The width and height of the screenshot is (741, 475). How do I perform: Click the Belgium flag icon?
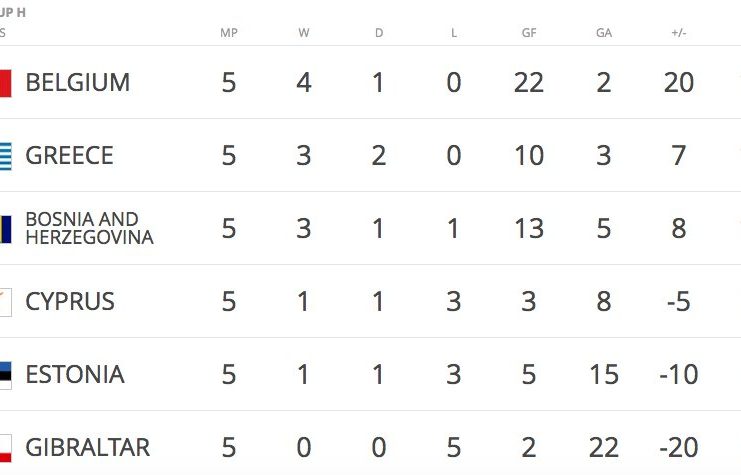tap(5, 83)
